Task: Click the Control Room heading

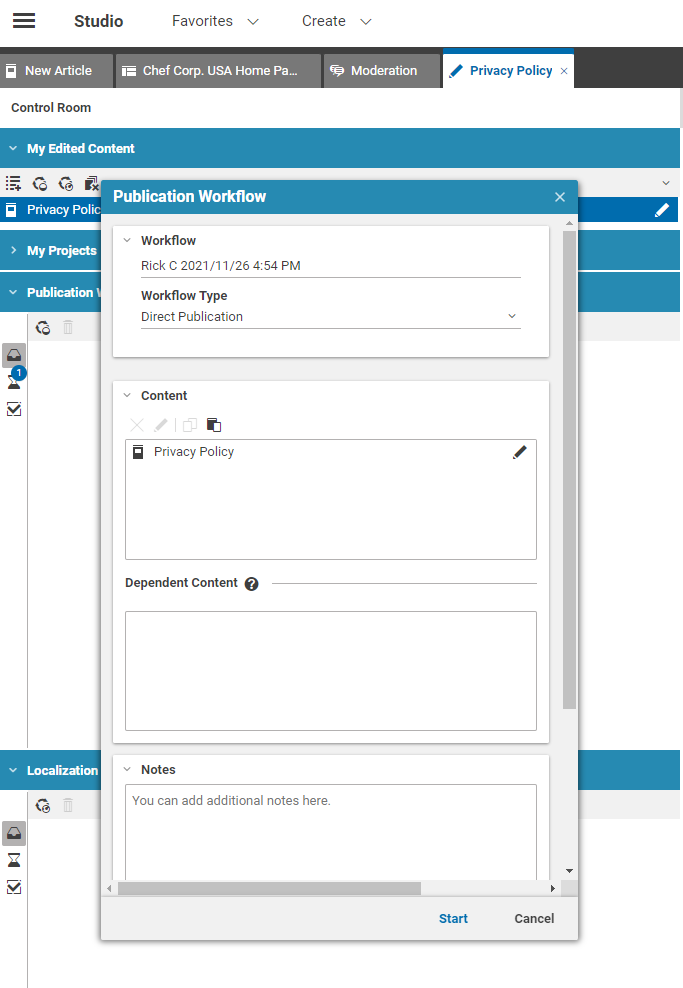Action: pos(51,108)
